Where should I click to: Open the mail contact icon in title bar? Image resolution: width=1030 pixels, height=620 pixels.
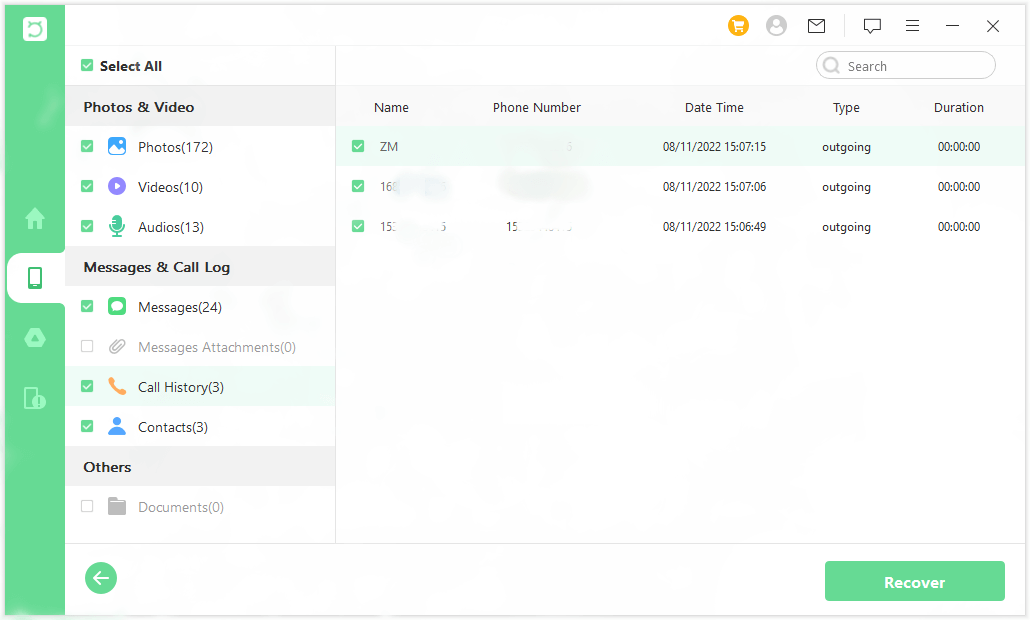pos(816,25)
